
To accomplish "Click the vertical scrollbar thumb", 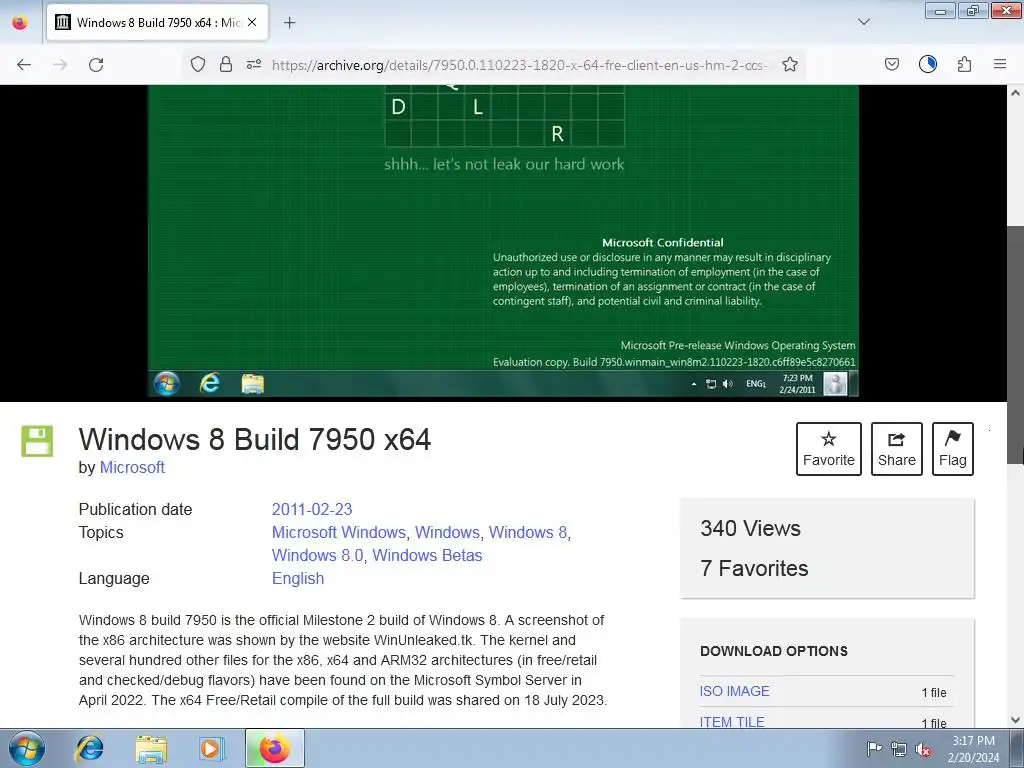I will coord(1016,345).
